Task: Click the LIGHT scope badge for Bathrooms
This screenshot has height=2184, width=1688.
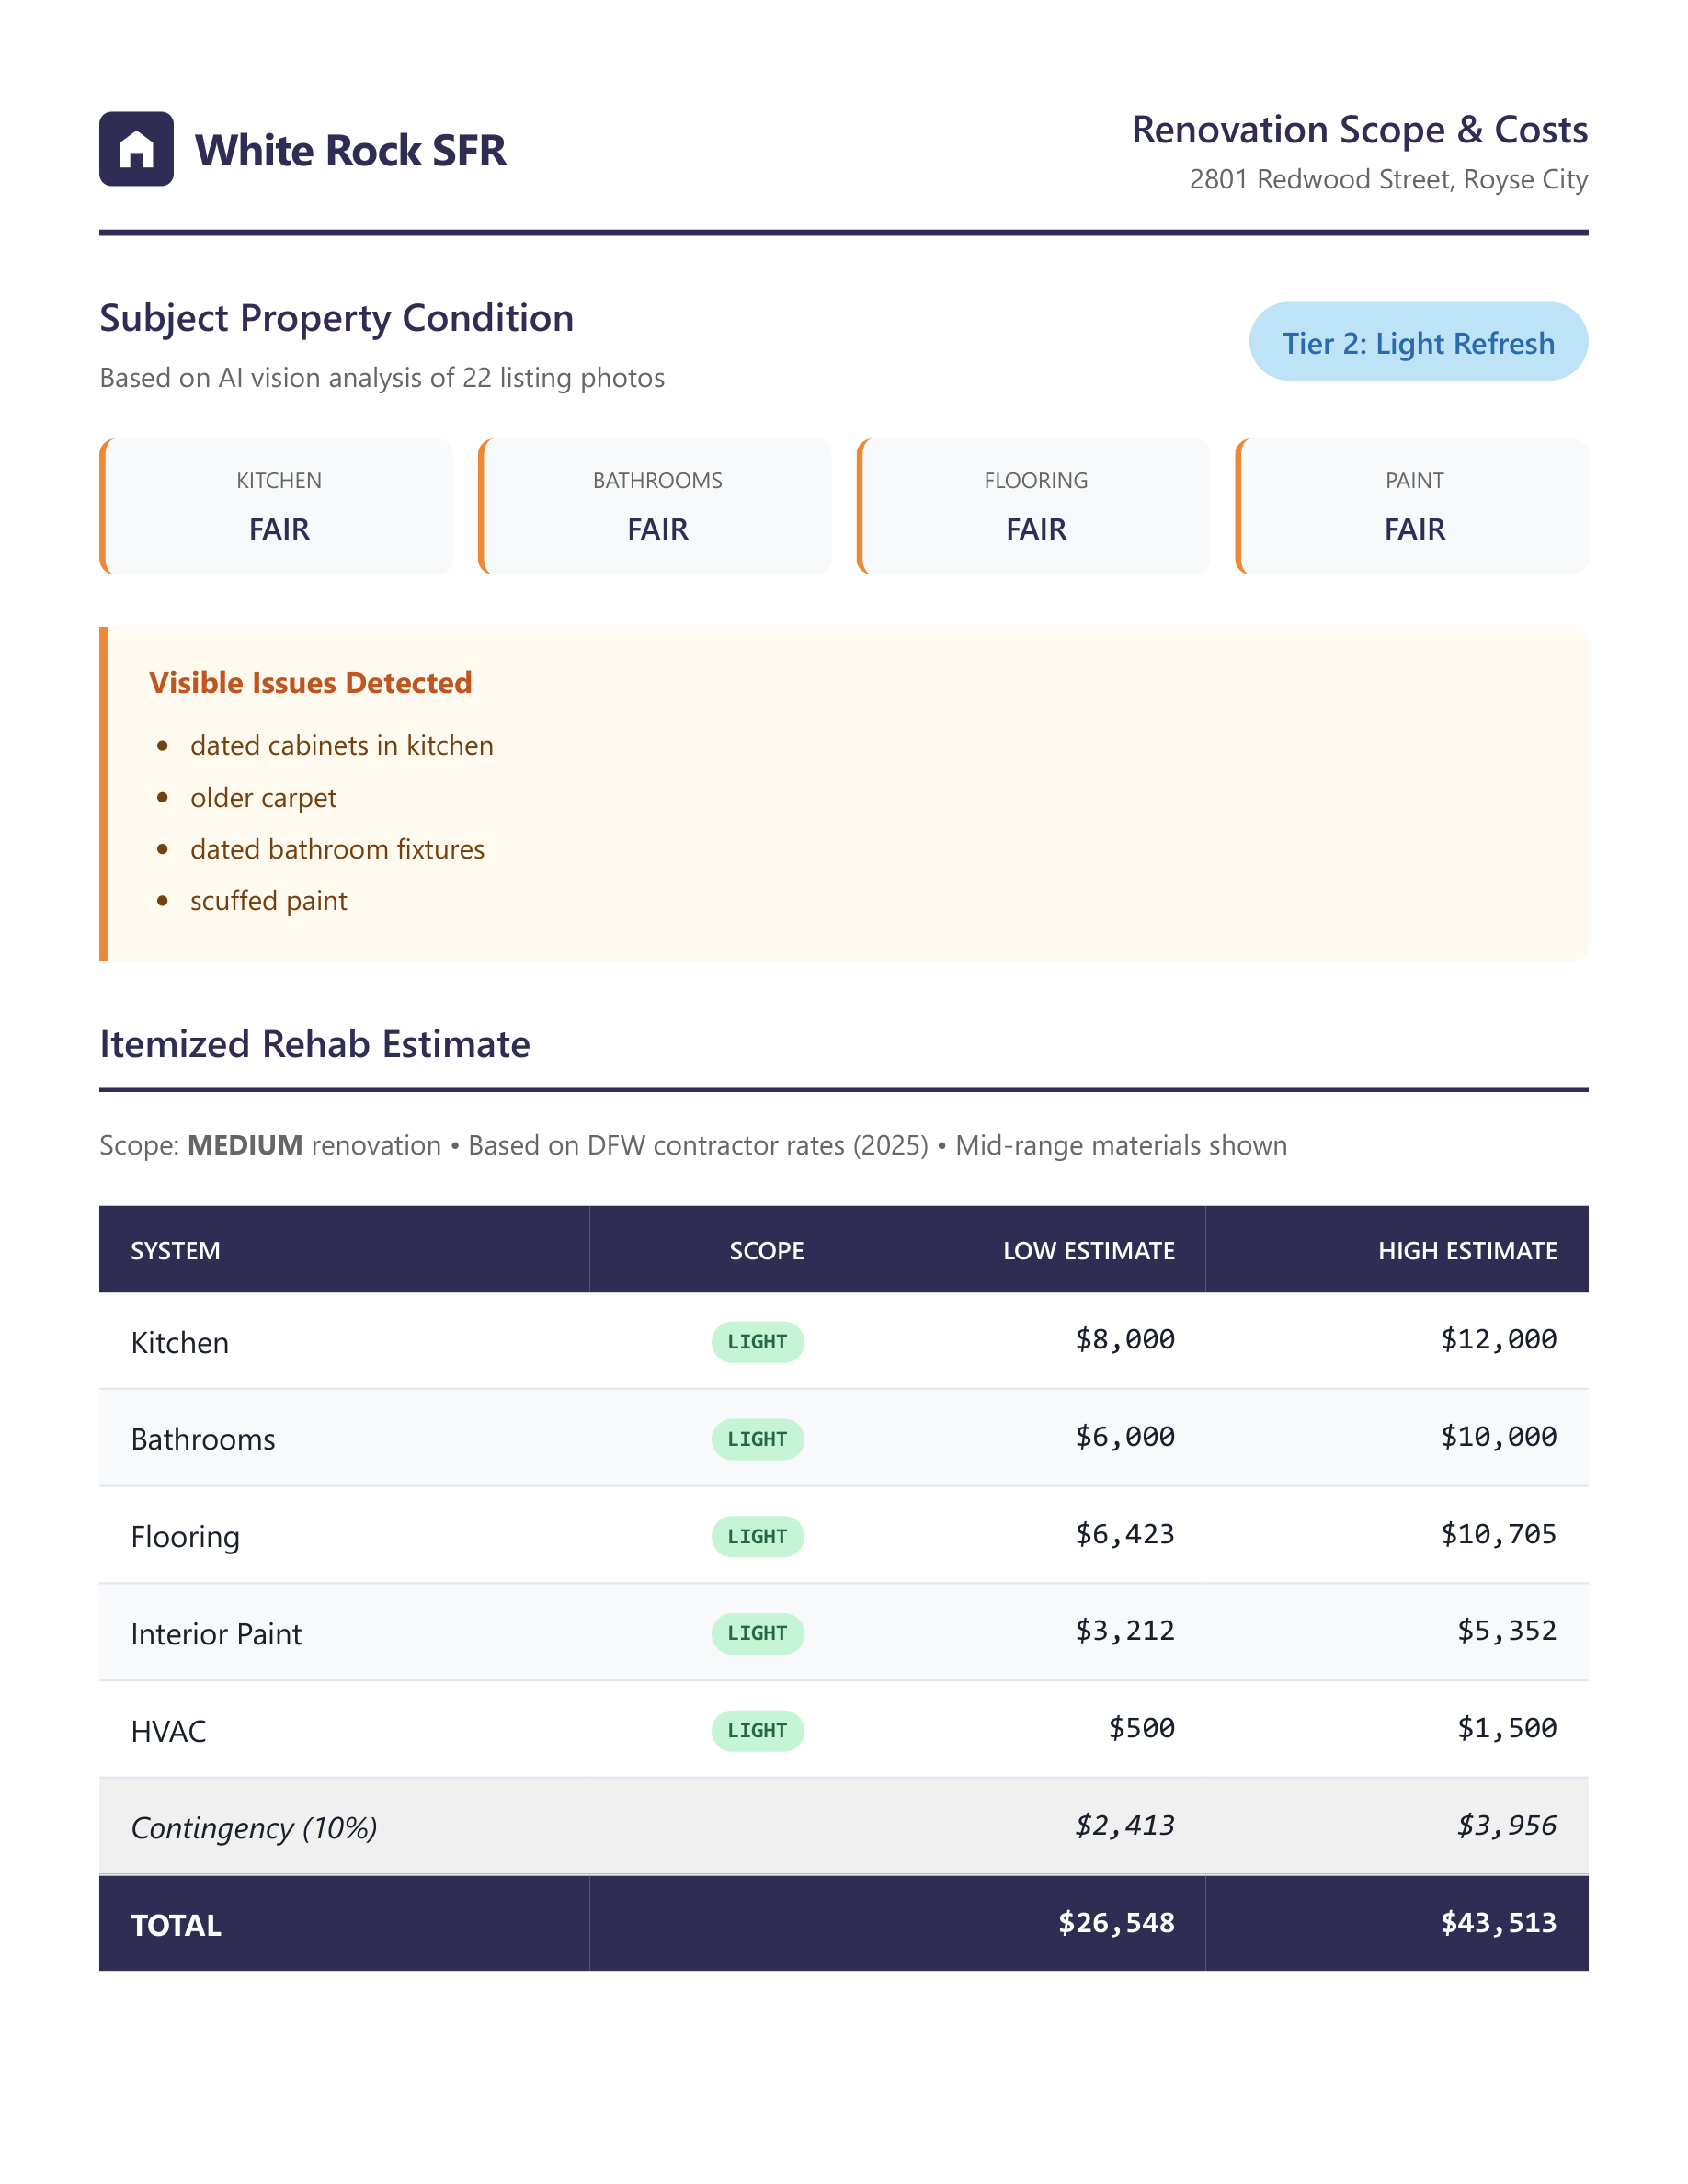Action: [x=757, y=1439]
